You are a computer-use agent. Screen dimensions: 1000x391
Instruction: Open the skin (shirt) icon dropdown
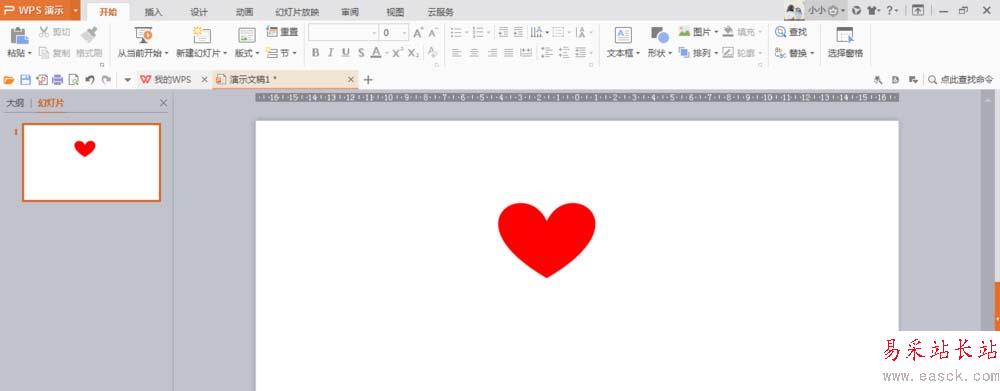tap(874, 10)
